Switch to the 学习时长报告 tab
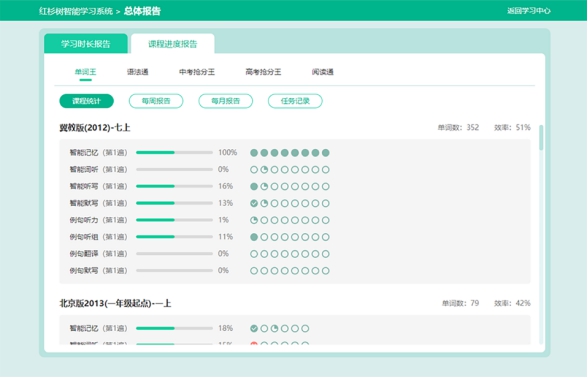588x378 pixels. [86, 44]
